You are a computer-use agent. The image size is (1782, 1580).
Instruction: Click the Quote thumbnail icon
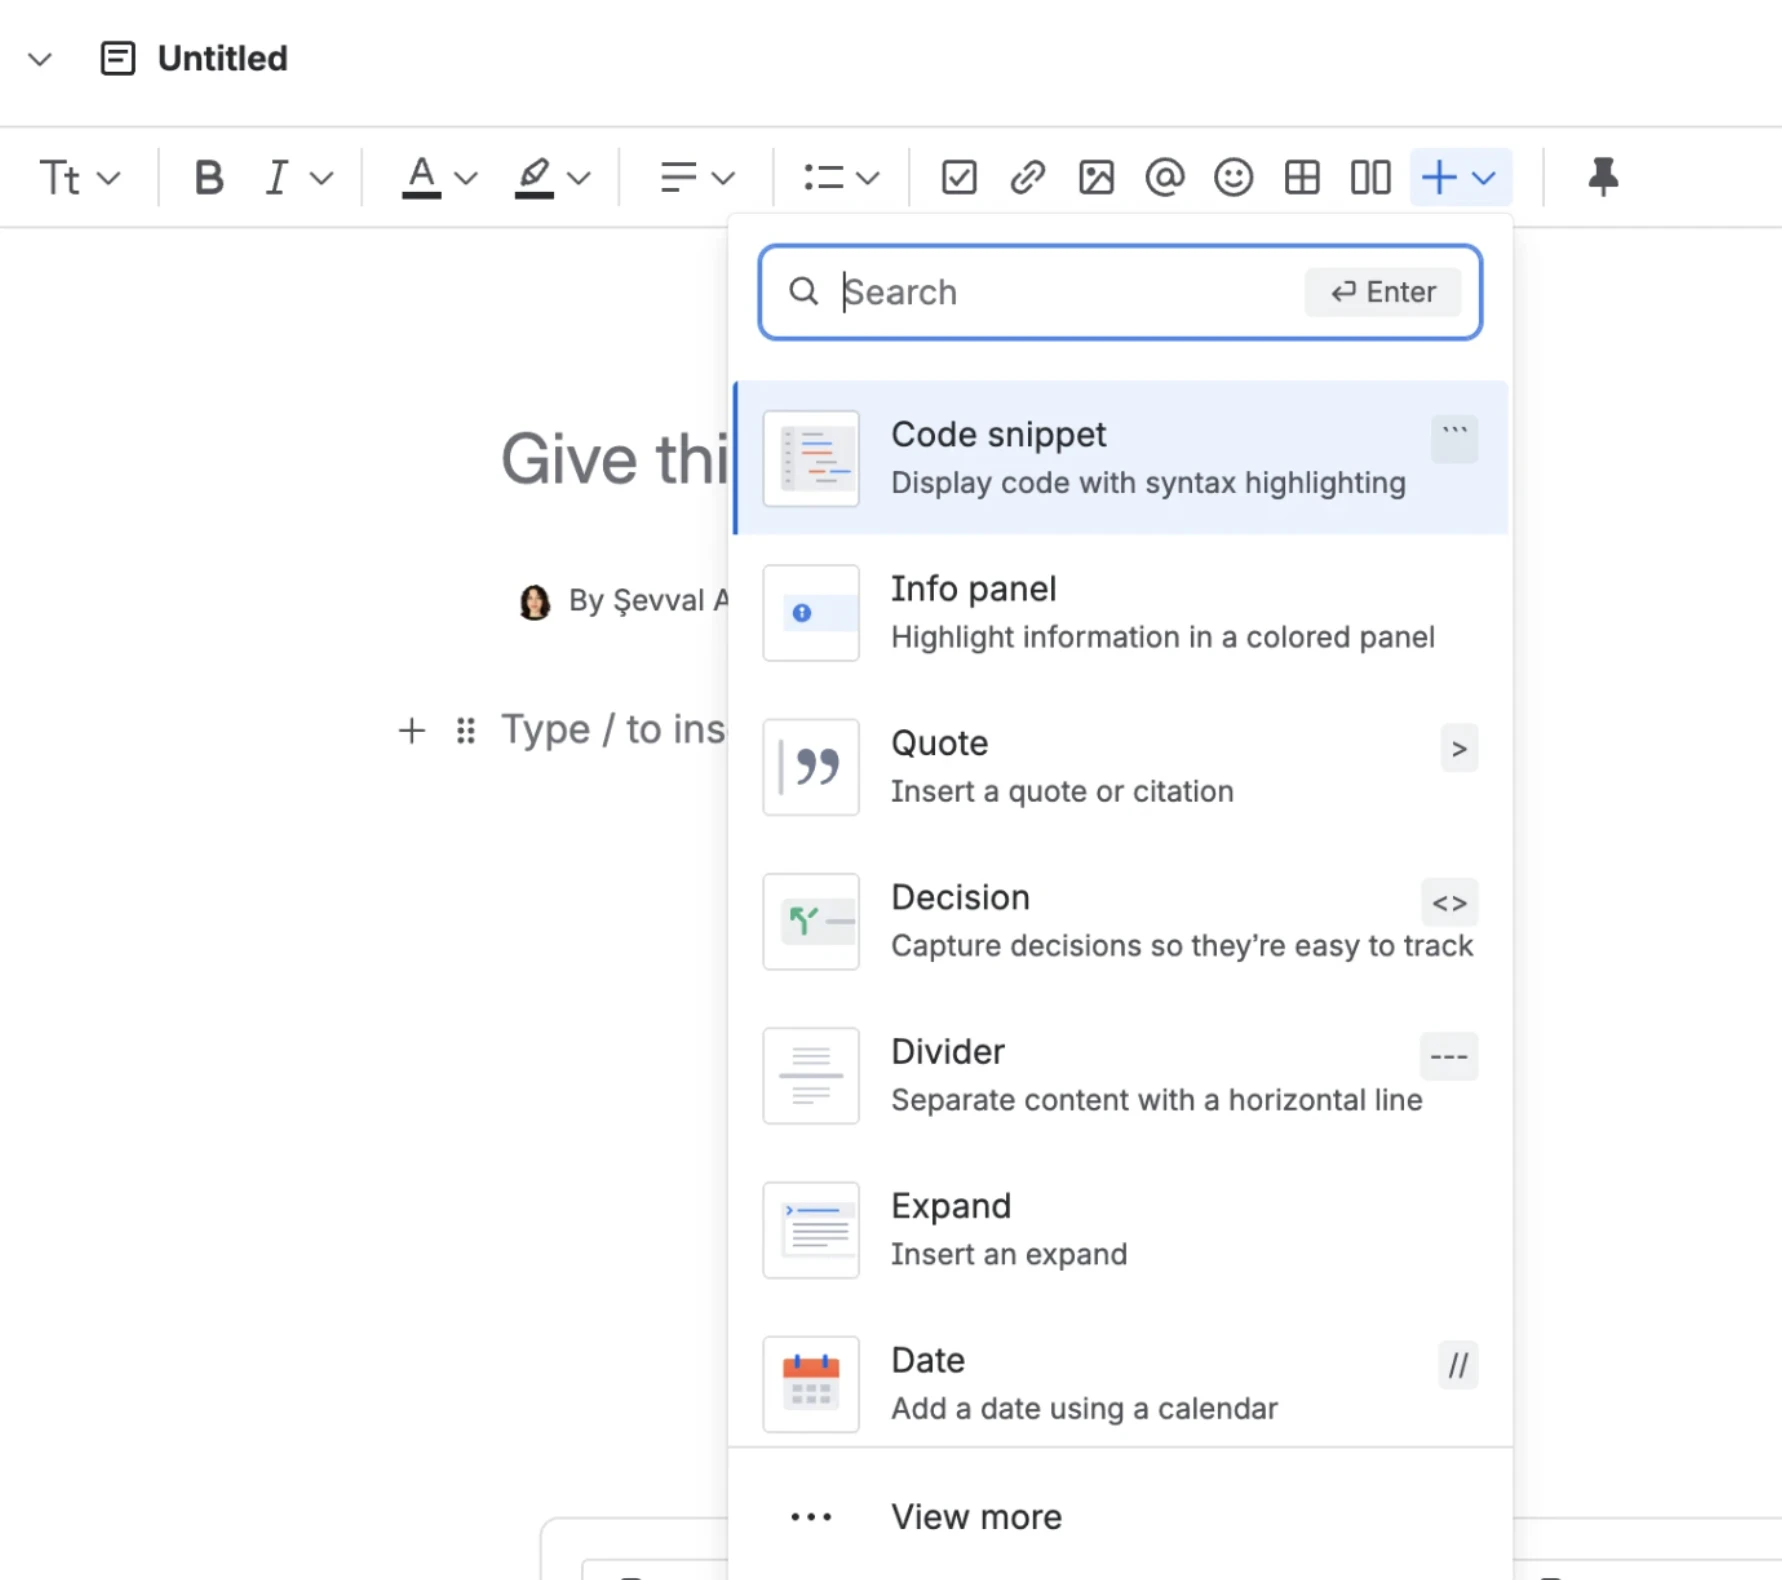pos(811,767)
